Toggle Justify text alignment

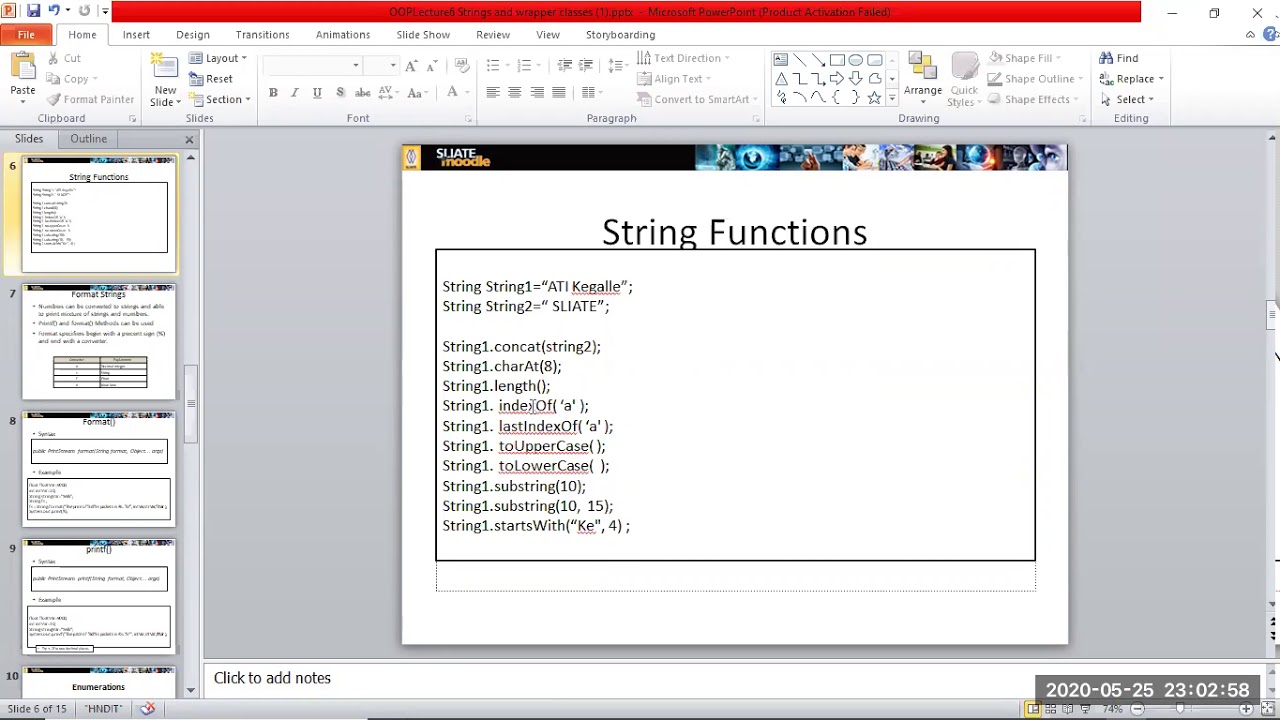[x=559, y=92]
